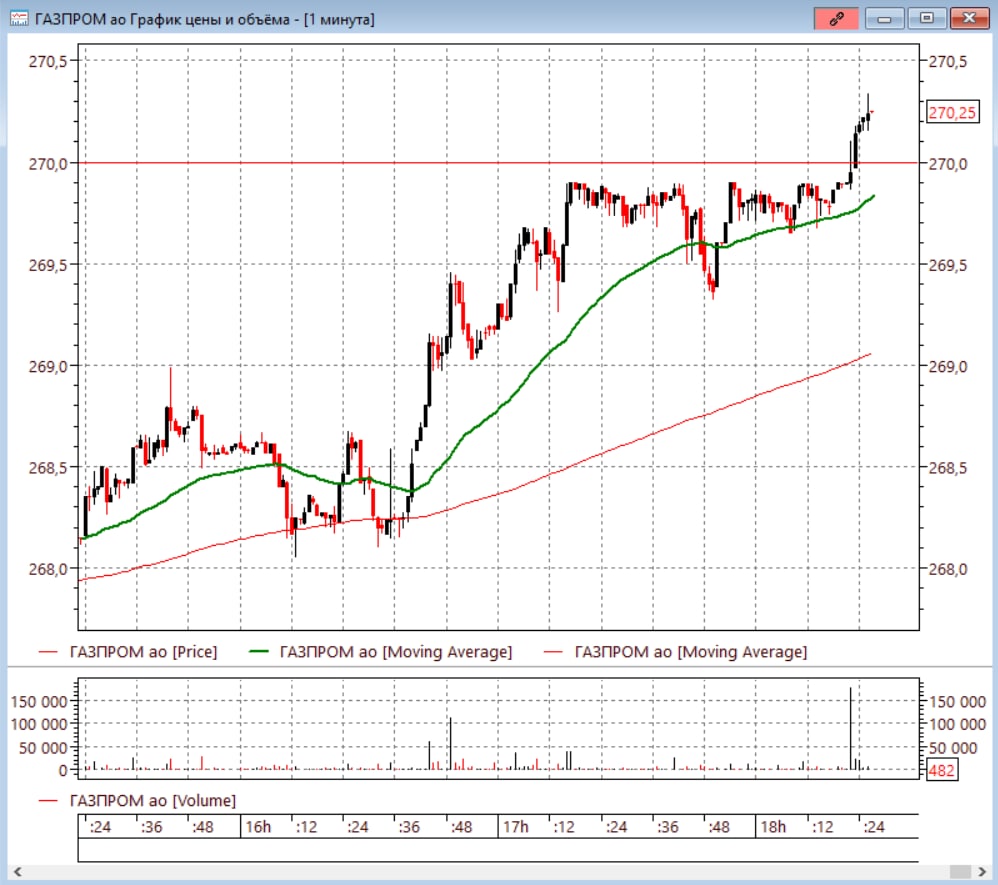Click the chart window icon beside ГАЗПРОМ title

point(19,18)
